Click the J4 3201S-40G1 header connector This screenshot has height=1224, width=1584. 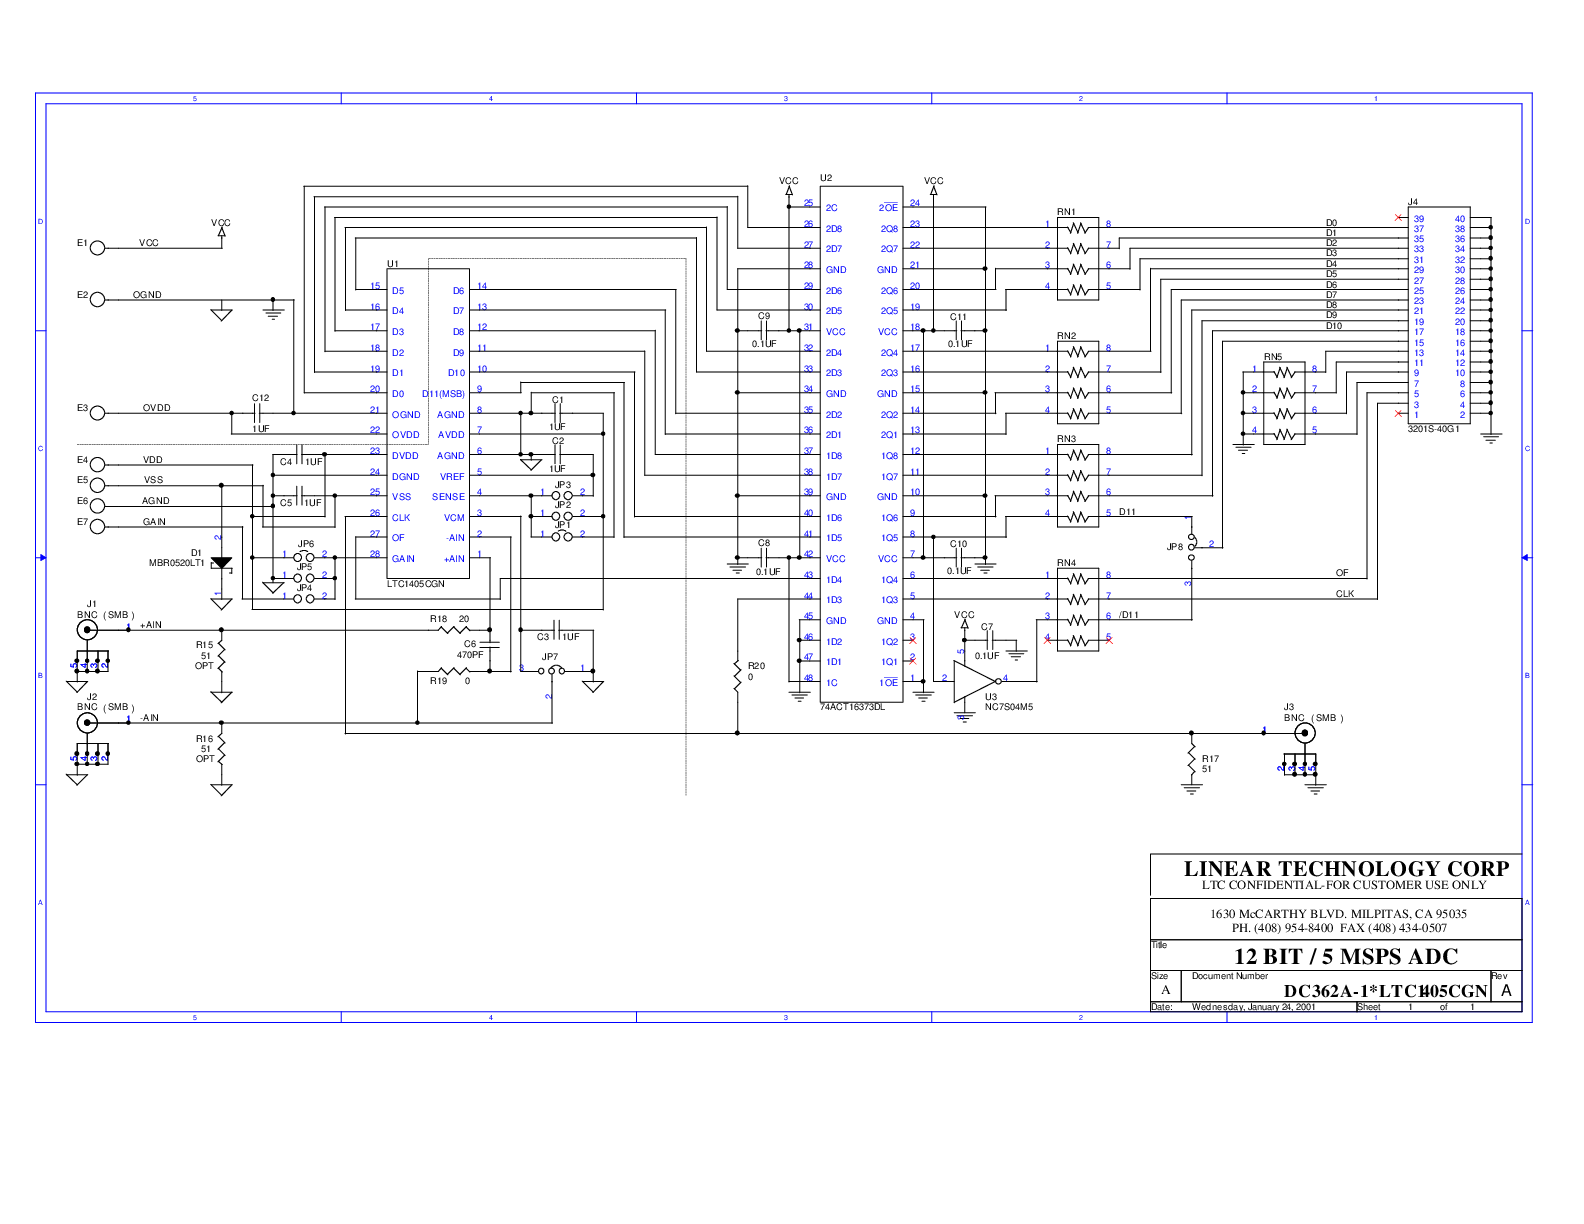coord(1438,316)
